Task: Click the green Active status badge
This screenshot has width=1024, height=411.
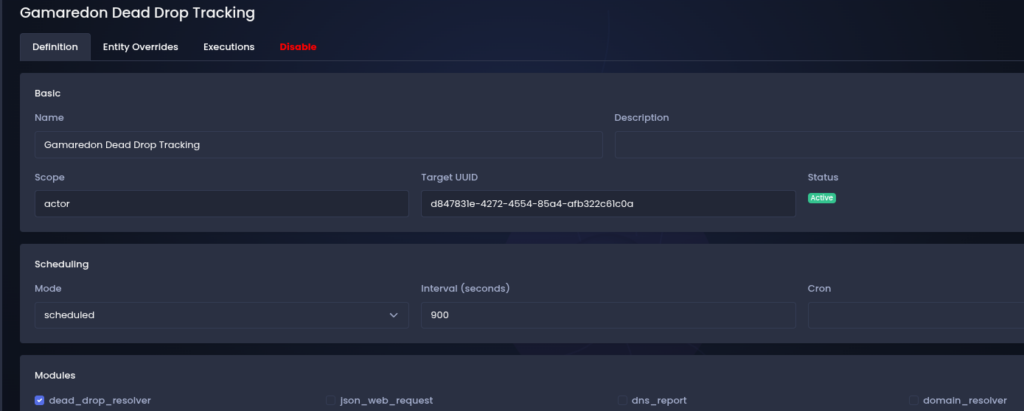Action: pos(821,198)
